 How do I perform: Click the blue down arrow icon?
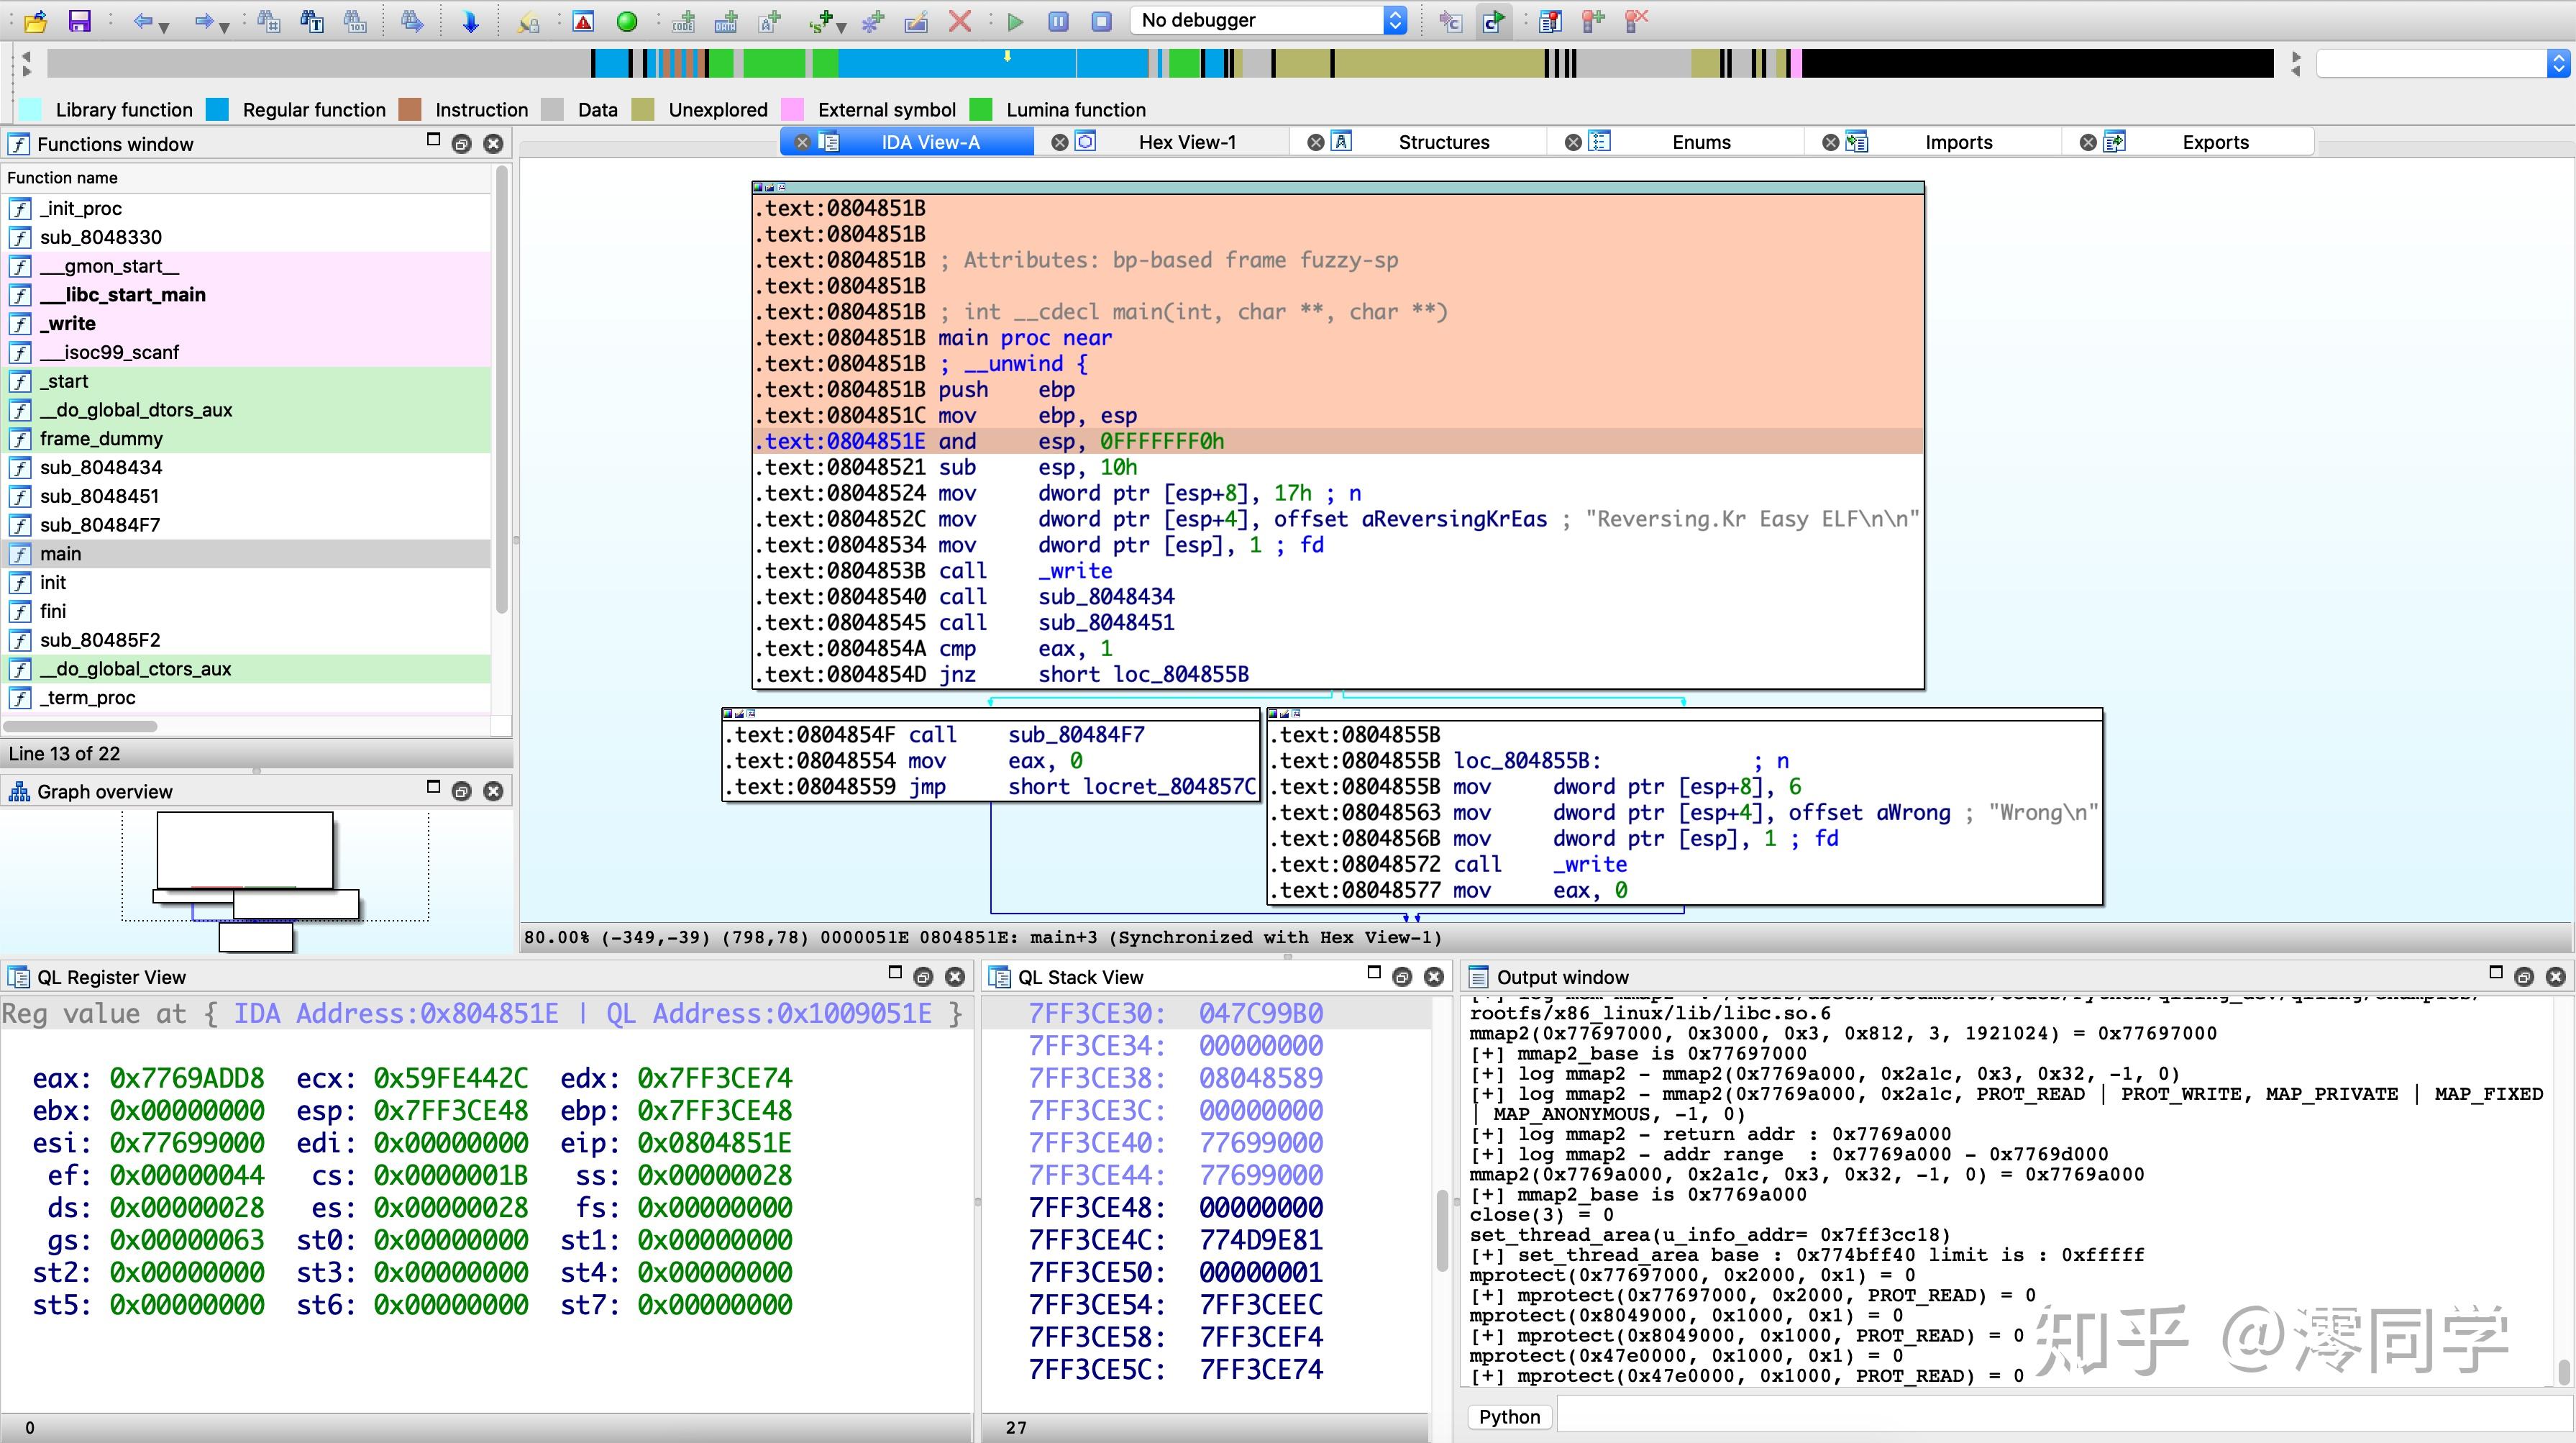point(470,21)
